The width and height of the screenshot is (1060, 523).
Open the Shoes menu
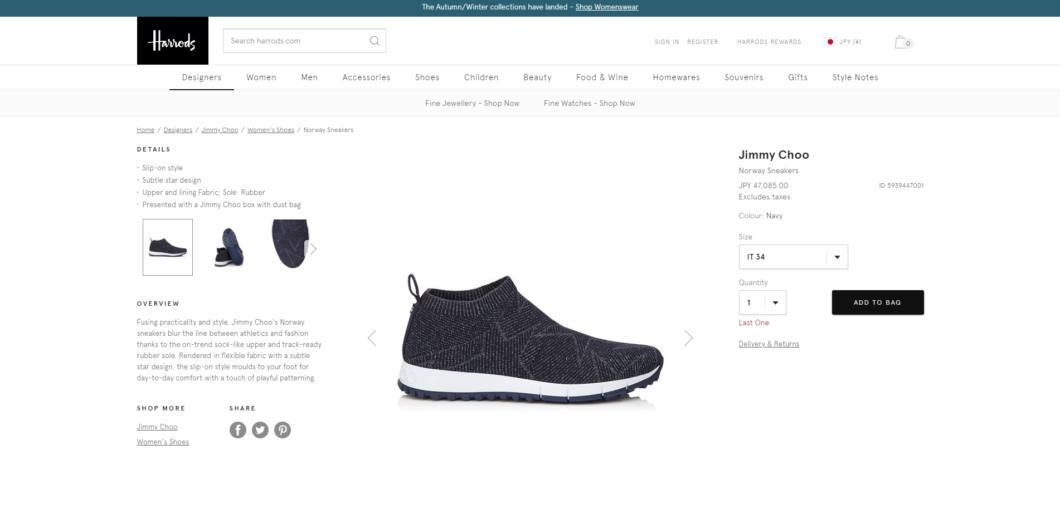tap(427, 77)
